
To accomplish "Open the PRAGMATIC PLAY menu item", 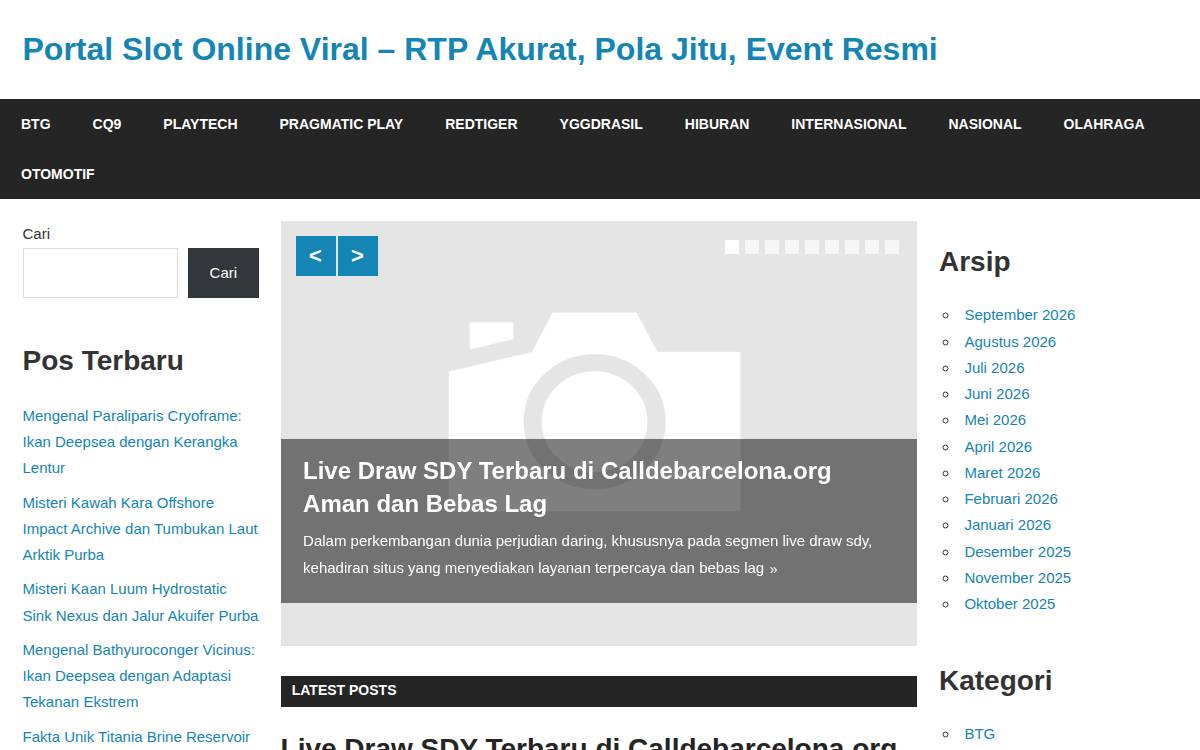I will point(341,124).
